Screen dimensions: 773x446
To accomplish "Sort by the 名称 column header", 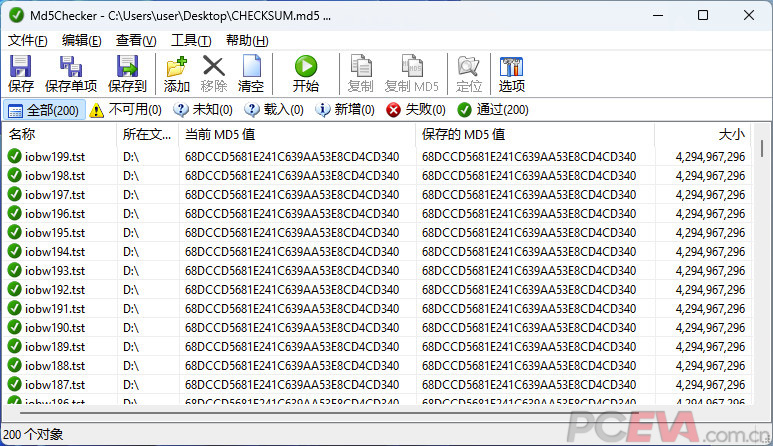I will (x=60, y=134).
